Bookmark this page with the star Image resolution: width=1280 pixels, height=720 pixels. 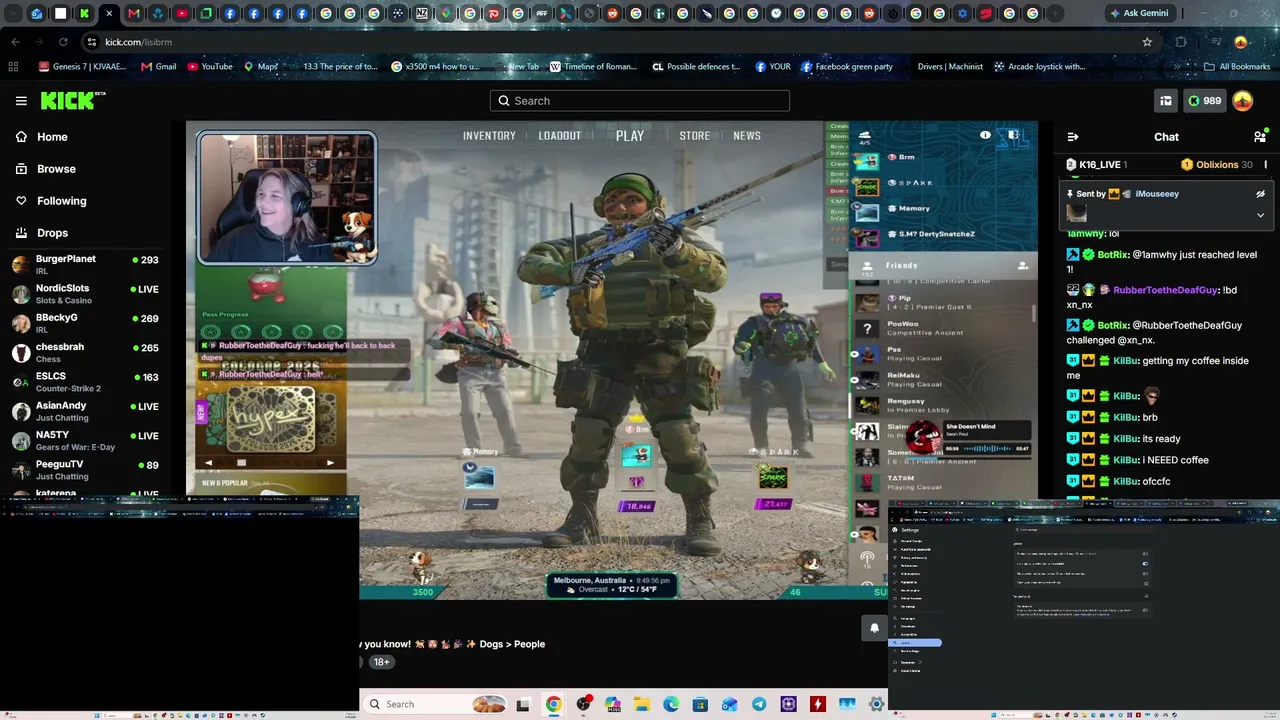pos(1147,42)
